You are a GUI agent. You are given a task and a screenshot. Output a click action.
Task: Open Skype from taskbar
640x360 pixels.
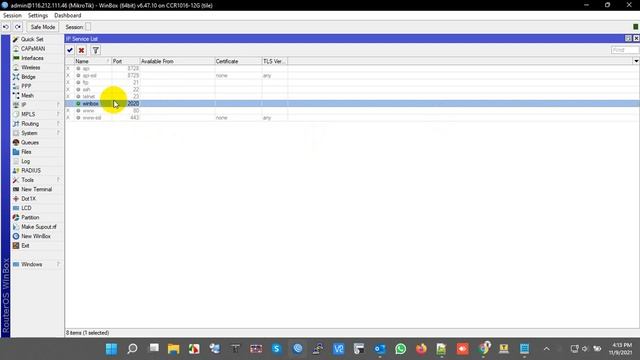pos(277,349)
